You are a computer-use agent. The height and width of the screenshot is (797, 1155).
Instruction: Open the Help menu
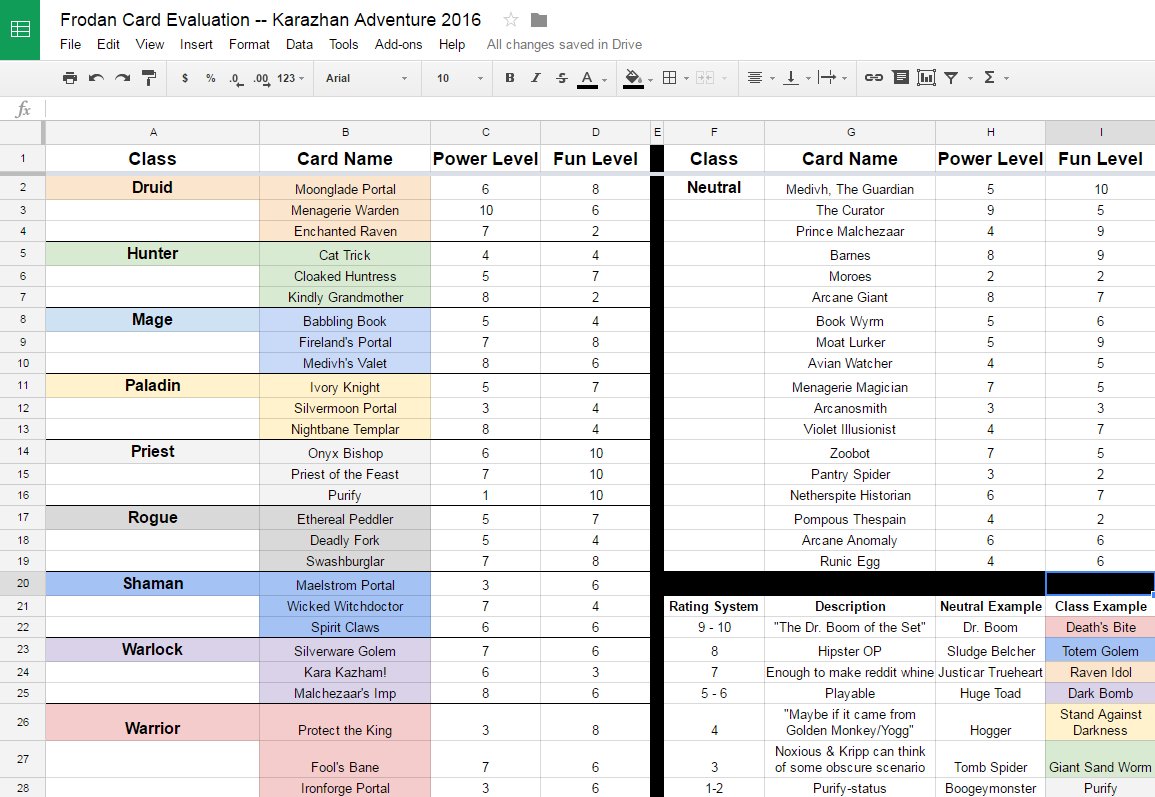[x=452, y=44]
